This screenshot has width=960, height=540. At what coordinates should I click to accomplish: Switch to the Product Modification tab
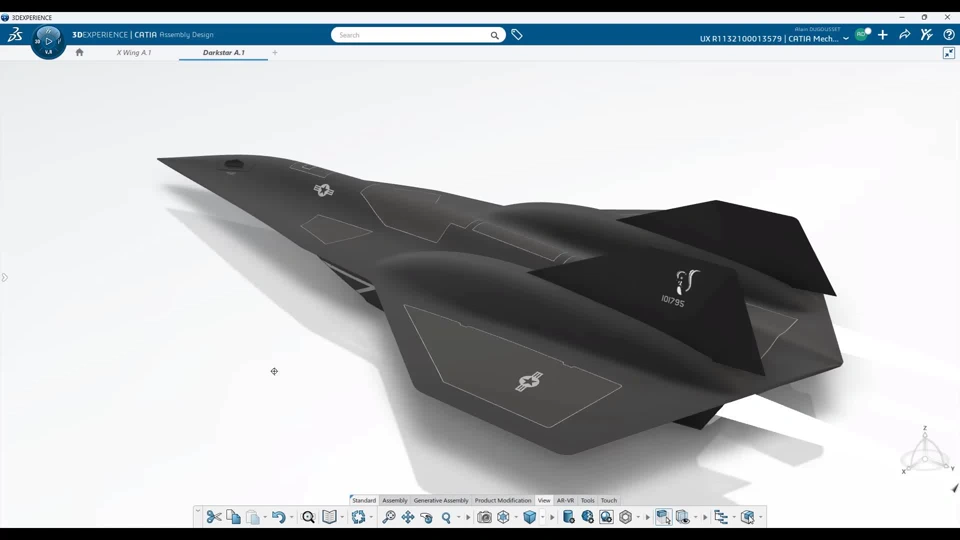click(x=503, y=500)
